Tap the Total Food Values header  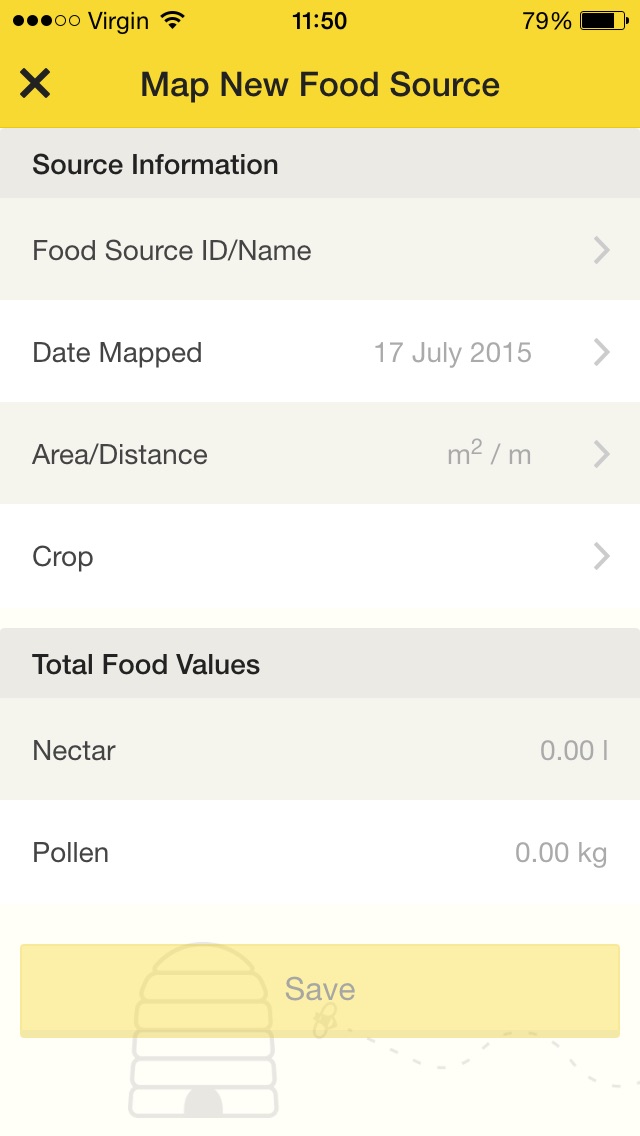tap(320, 664)
